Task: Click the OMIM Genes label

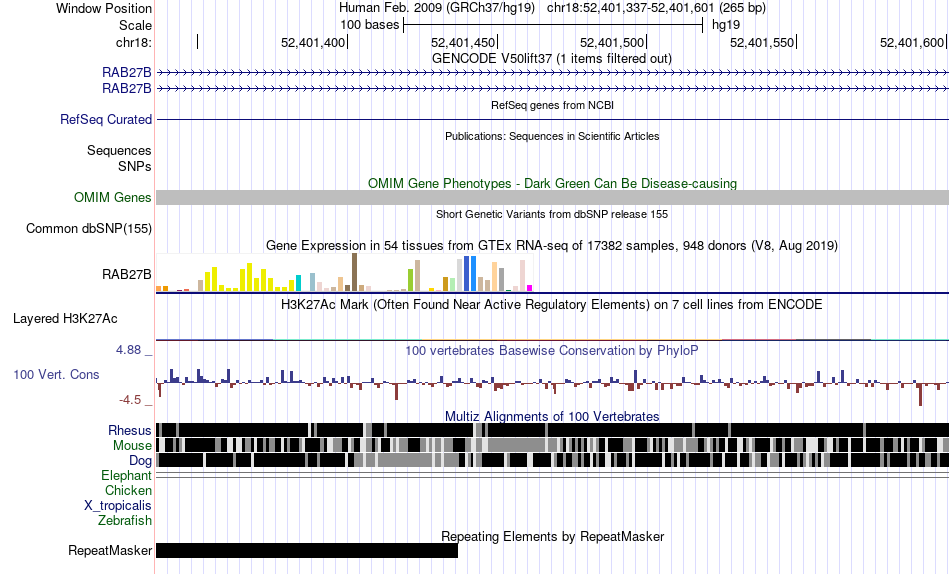Action: click(x=113, y=198)
